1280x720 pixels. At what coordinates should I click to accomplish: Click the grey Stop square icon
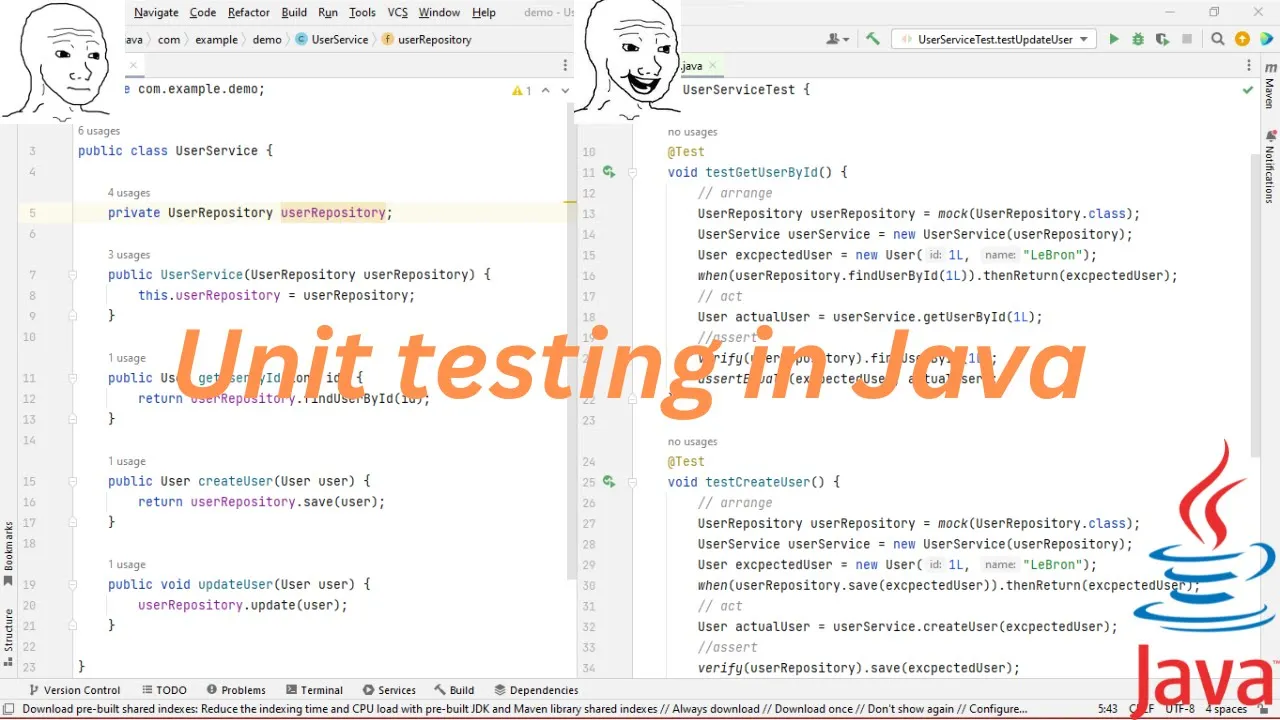[x=1187, y=39]
